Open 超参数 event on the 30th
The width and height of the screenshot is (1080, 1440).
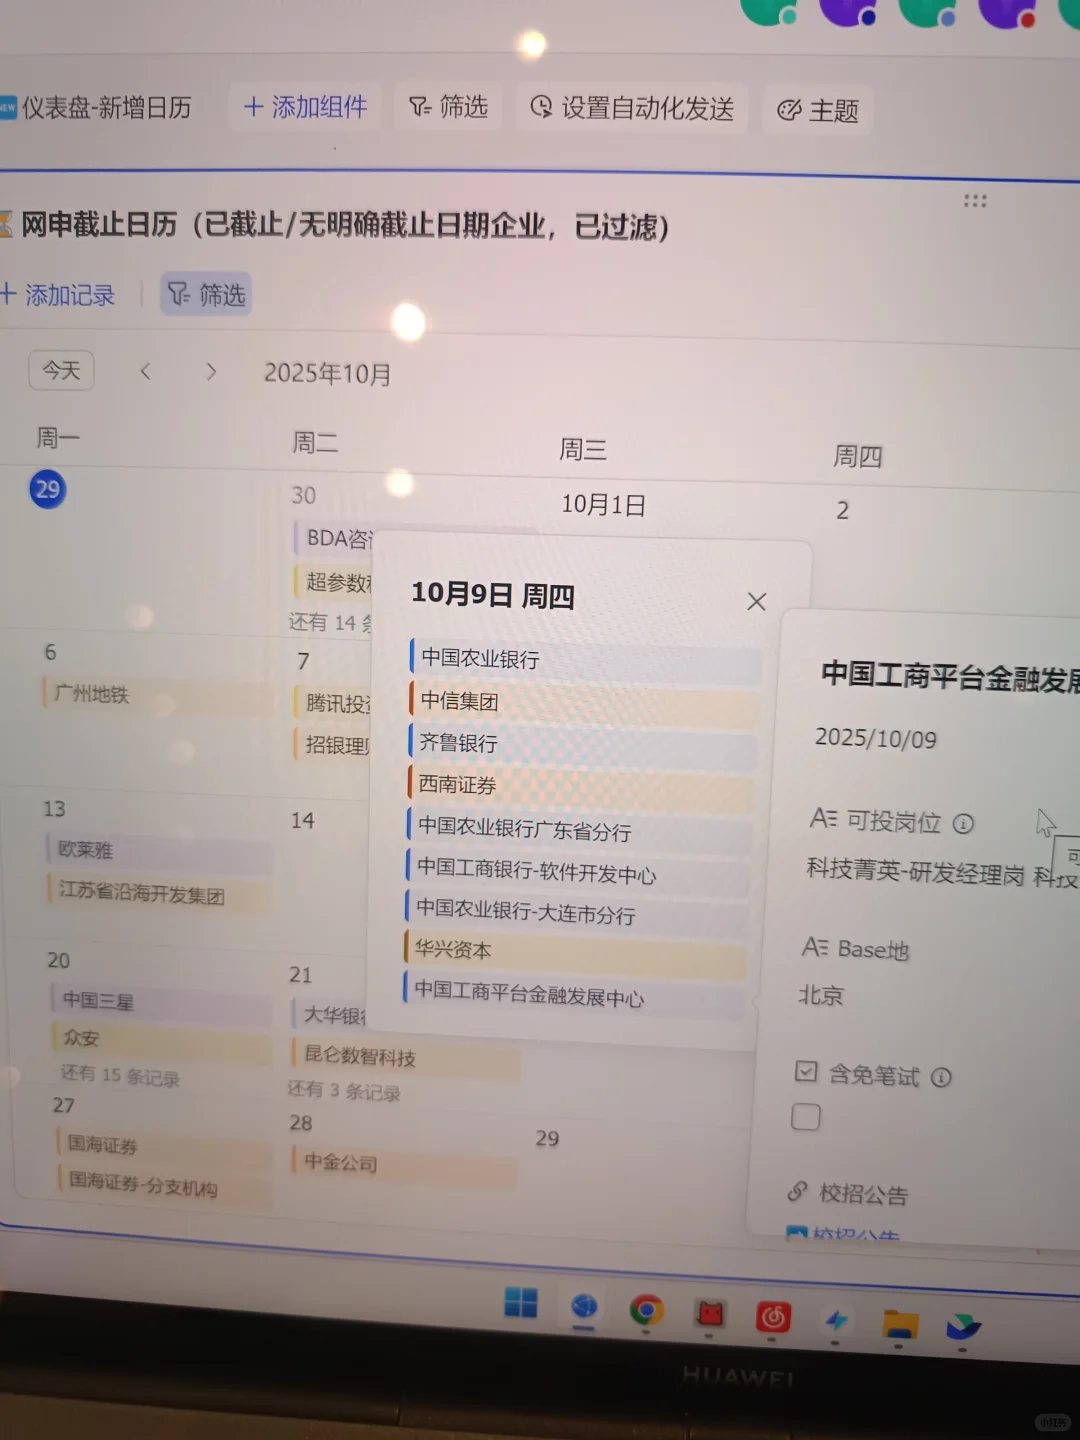(x=334, y=582)
